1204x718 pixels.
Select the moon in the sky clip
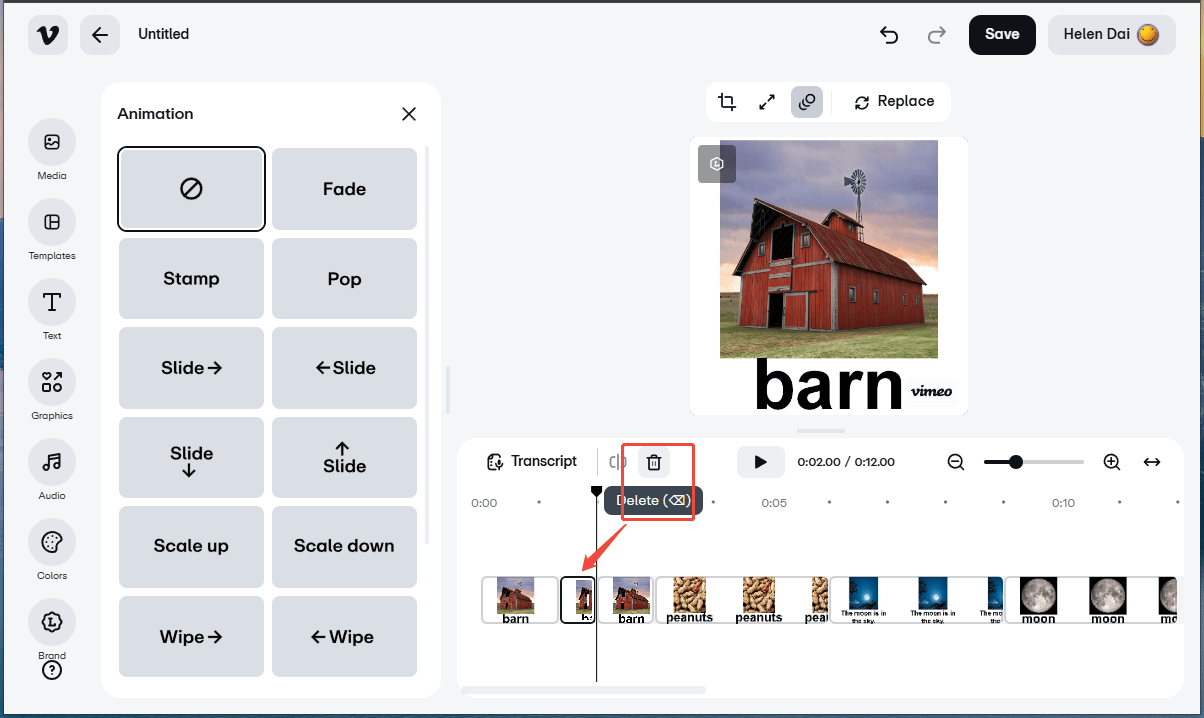tap(917, 600)
